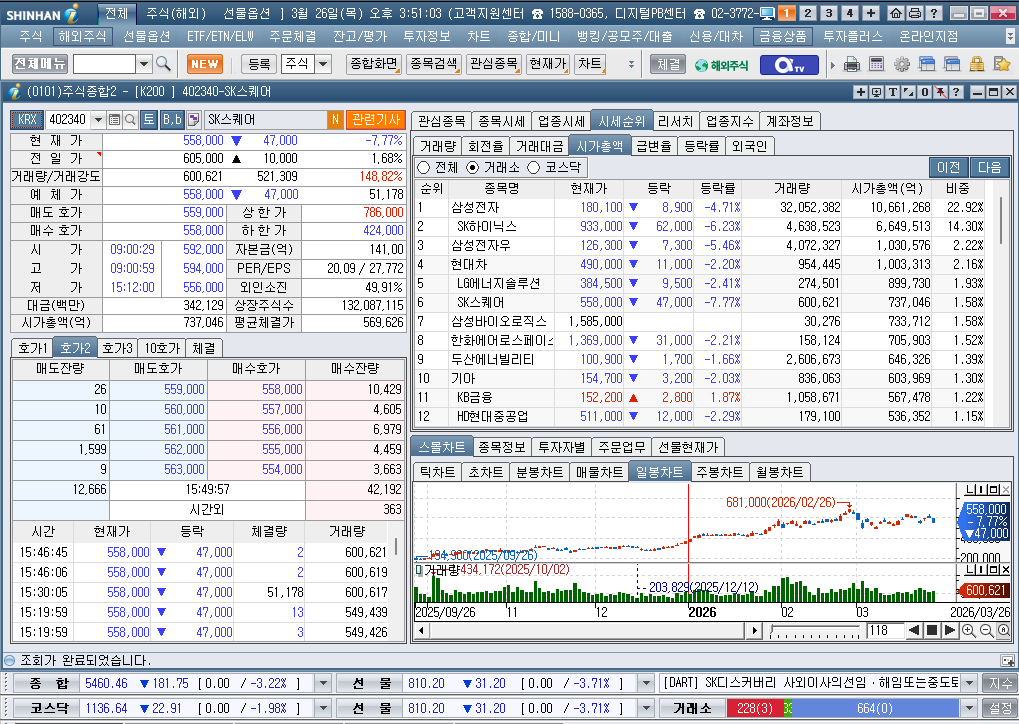The width and height of the screenshot is (1019, 724).
Task: Click the 종합화면 toolbar button
Action: coord(374,64)
